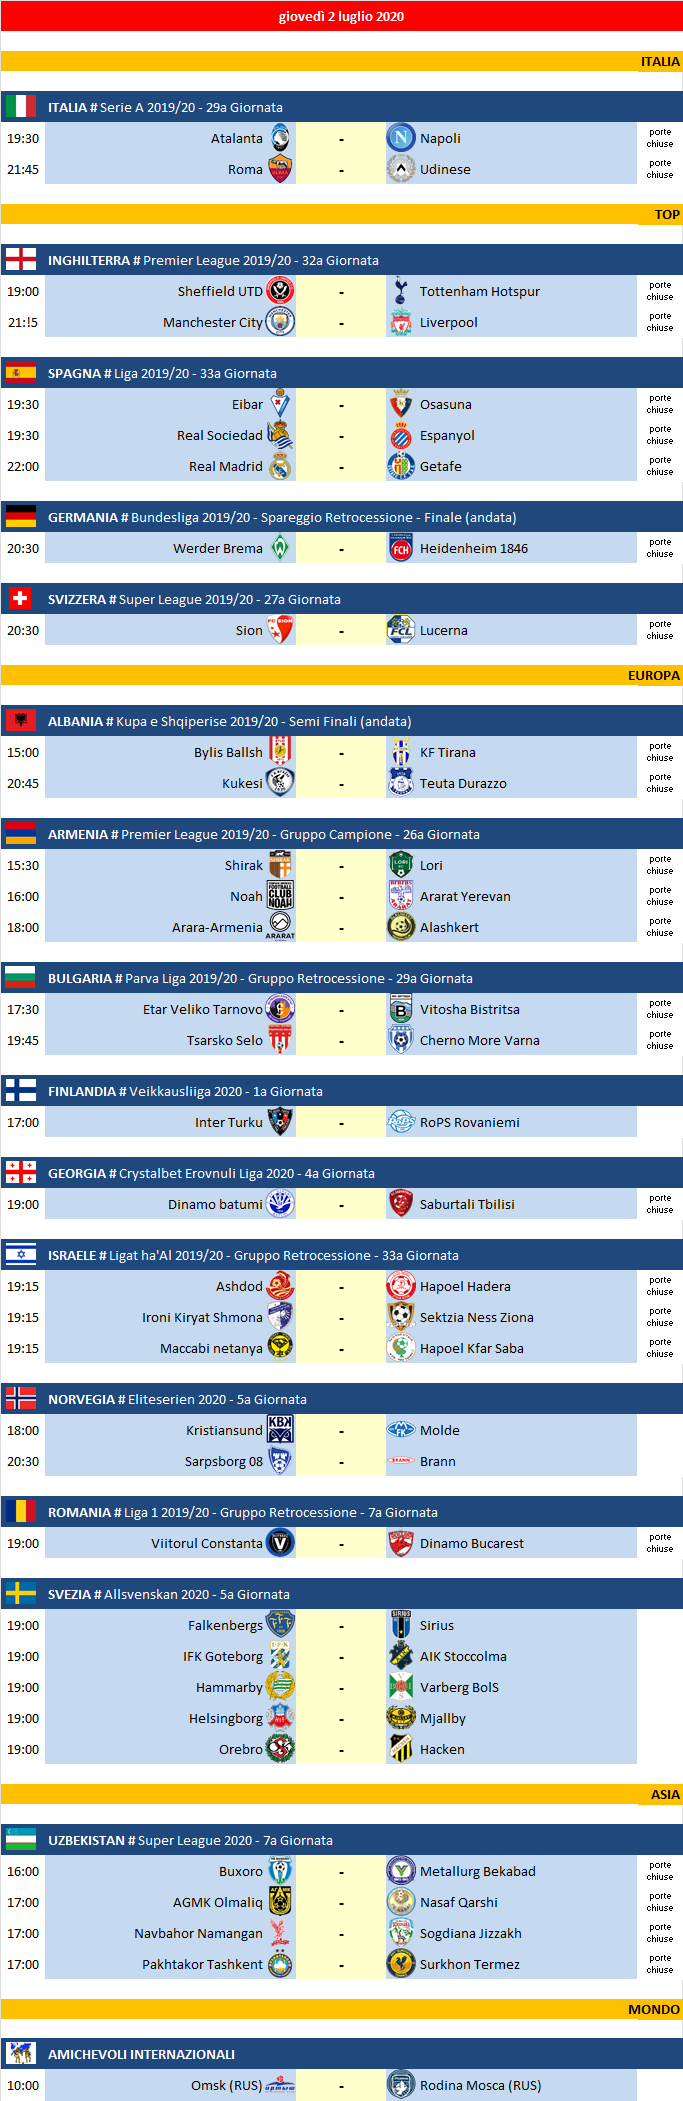The width and height of the screenshot is (683, 2101).
Task: Click the Swiss flag icon
Action: [x=20, y=599]
